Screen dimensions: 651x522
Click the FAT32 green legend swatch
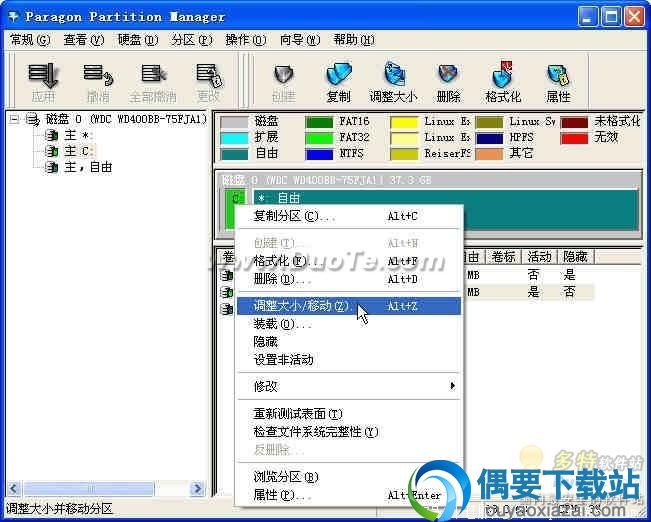pyautogui.click(x=319, y=138)
